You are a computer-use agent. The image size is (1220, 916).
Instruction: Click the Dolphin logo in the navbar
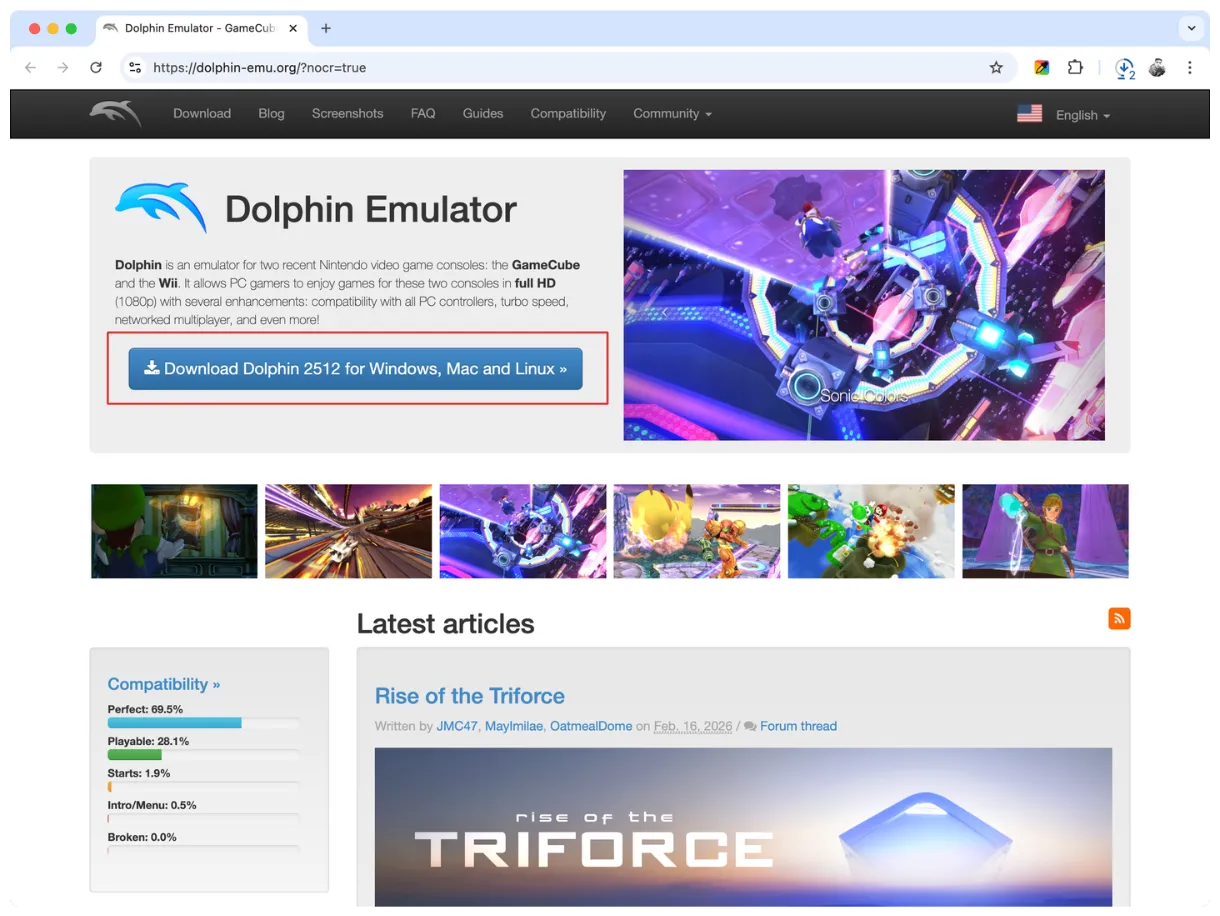pos(115,114)
